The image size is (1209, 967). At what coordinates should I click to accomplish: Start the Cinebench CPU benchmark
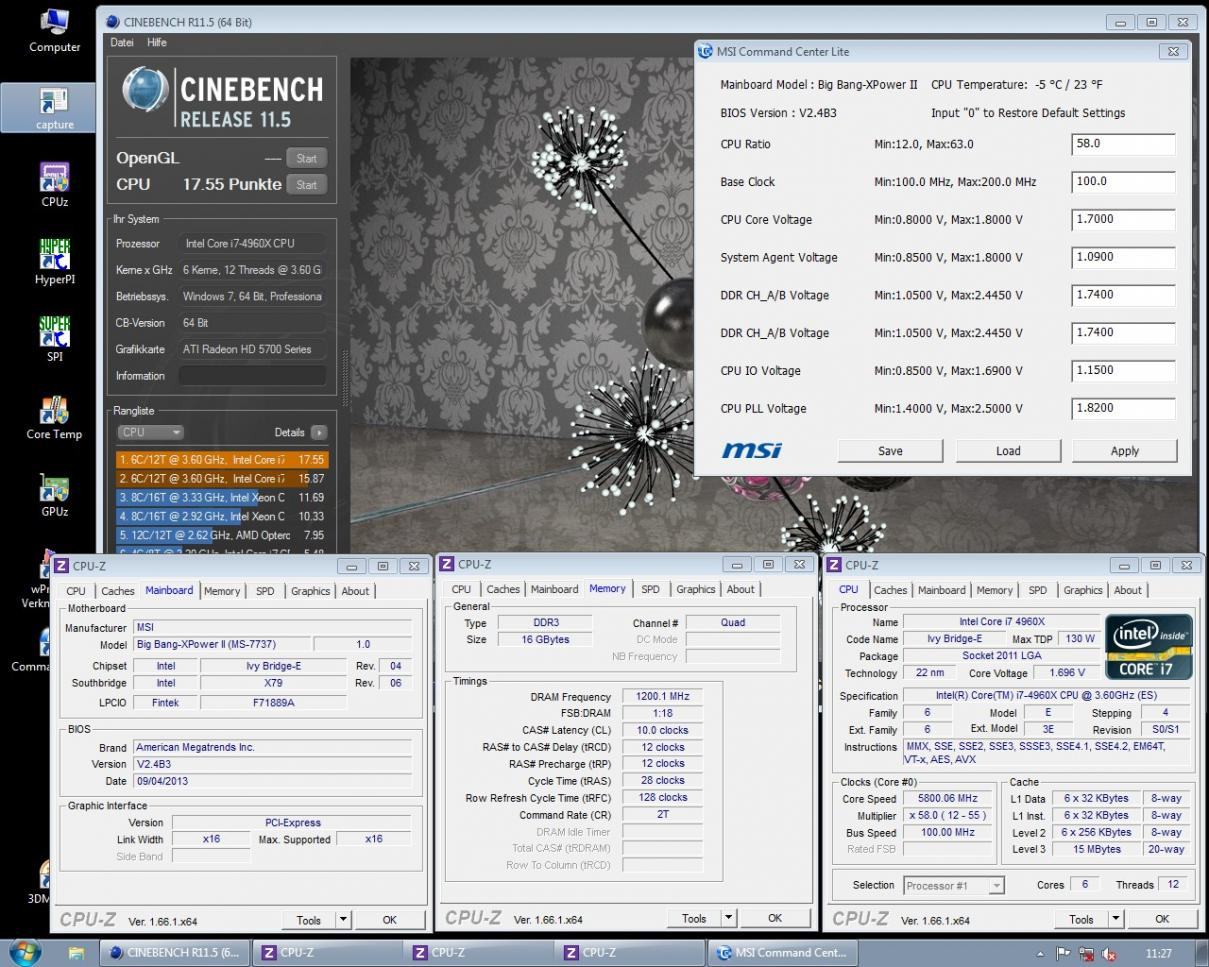[306, 184]
